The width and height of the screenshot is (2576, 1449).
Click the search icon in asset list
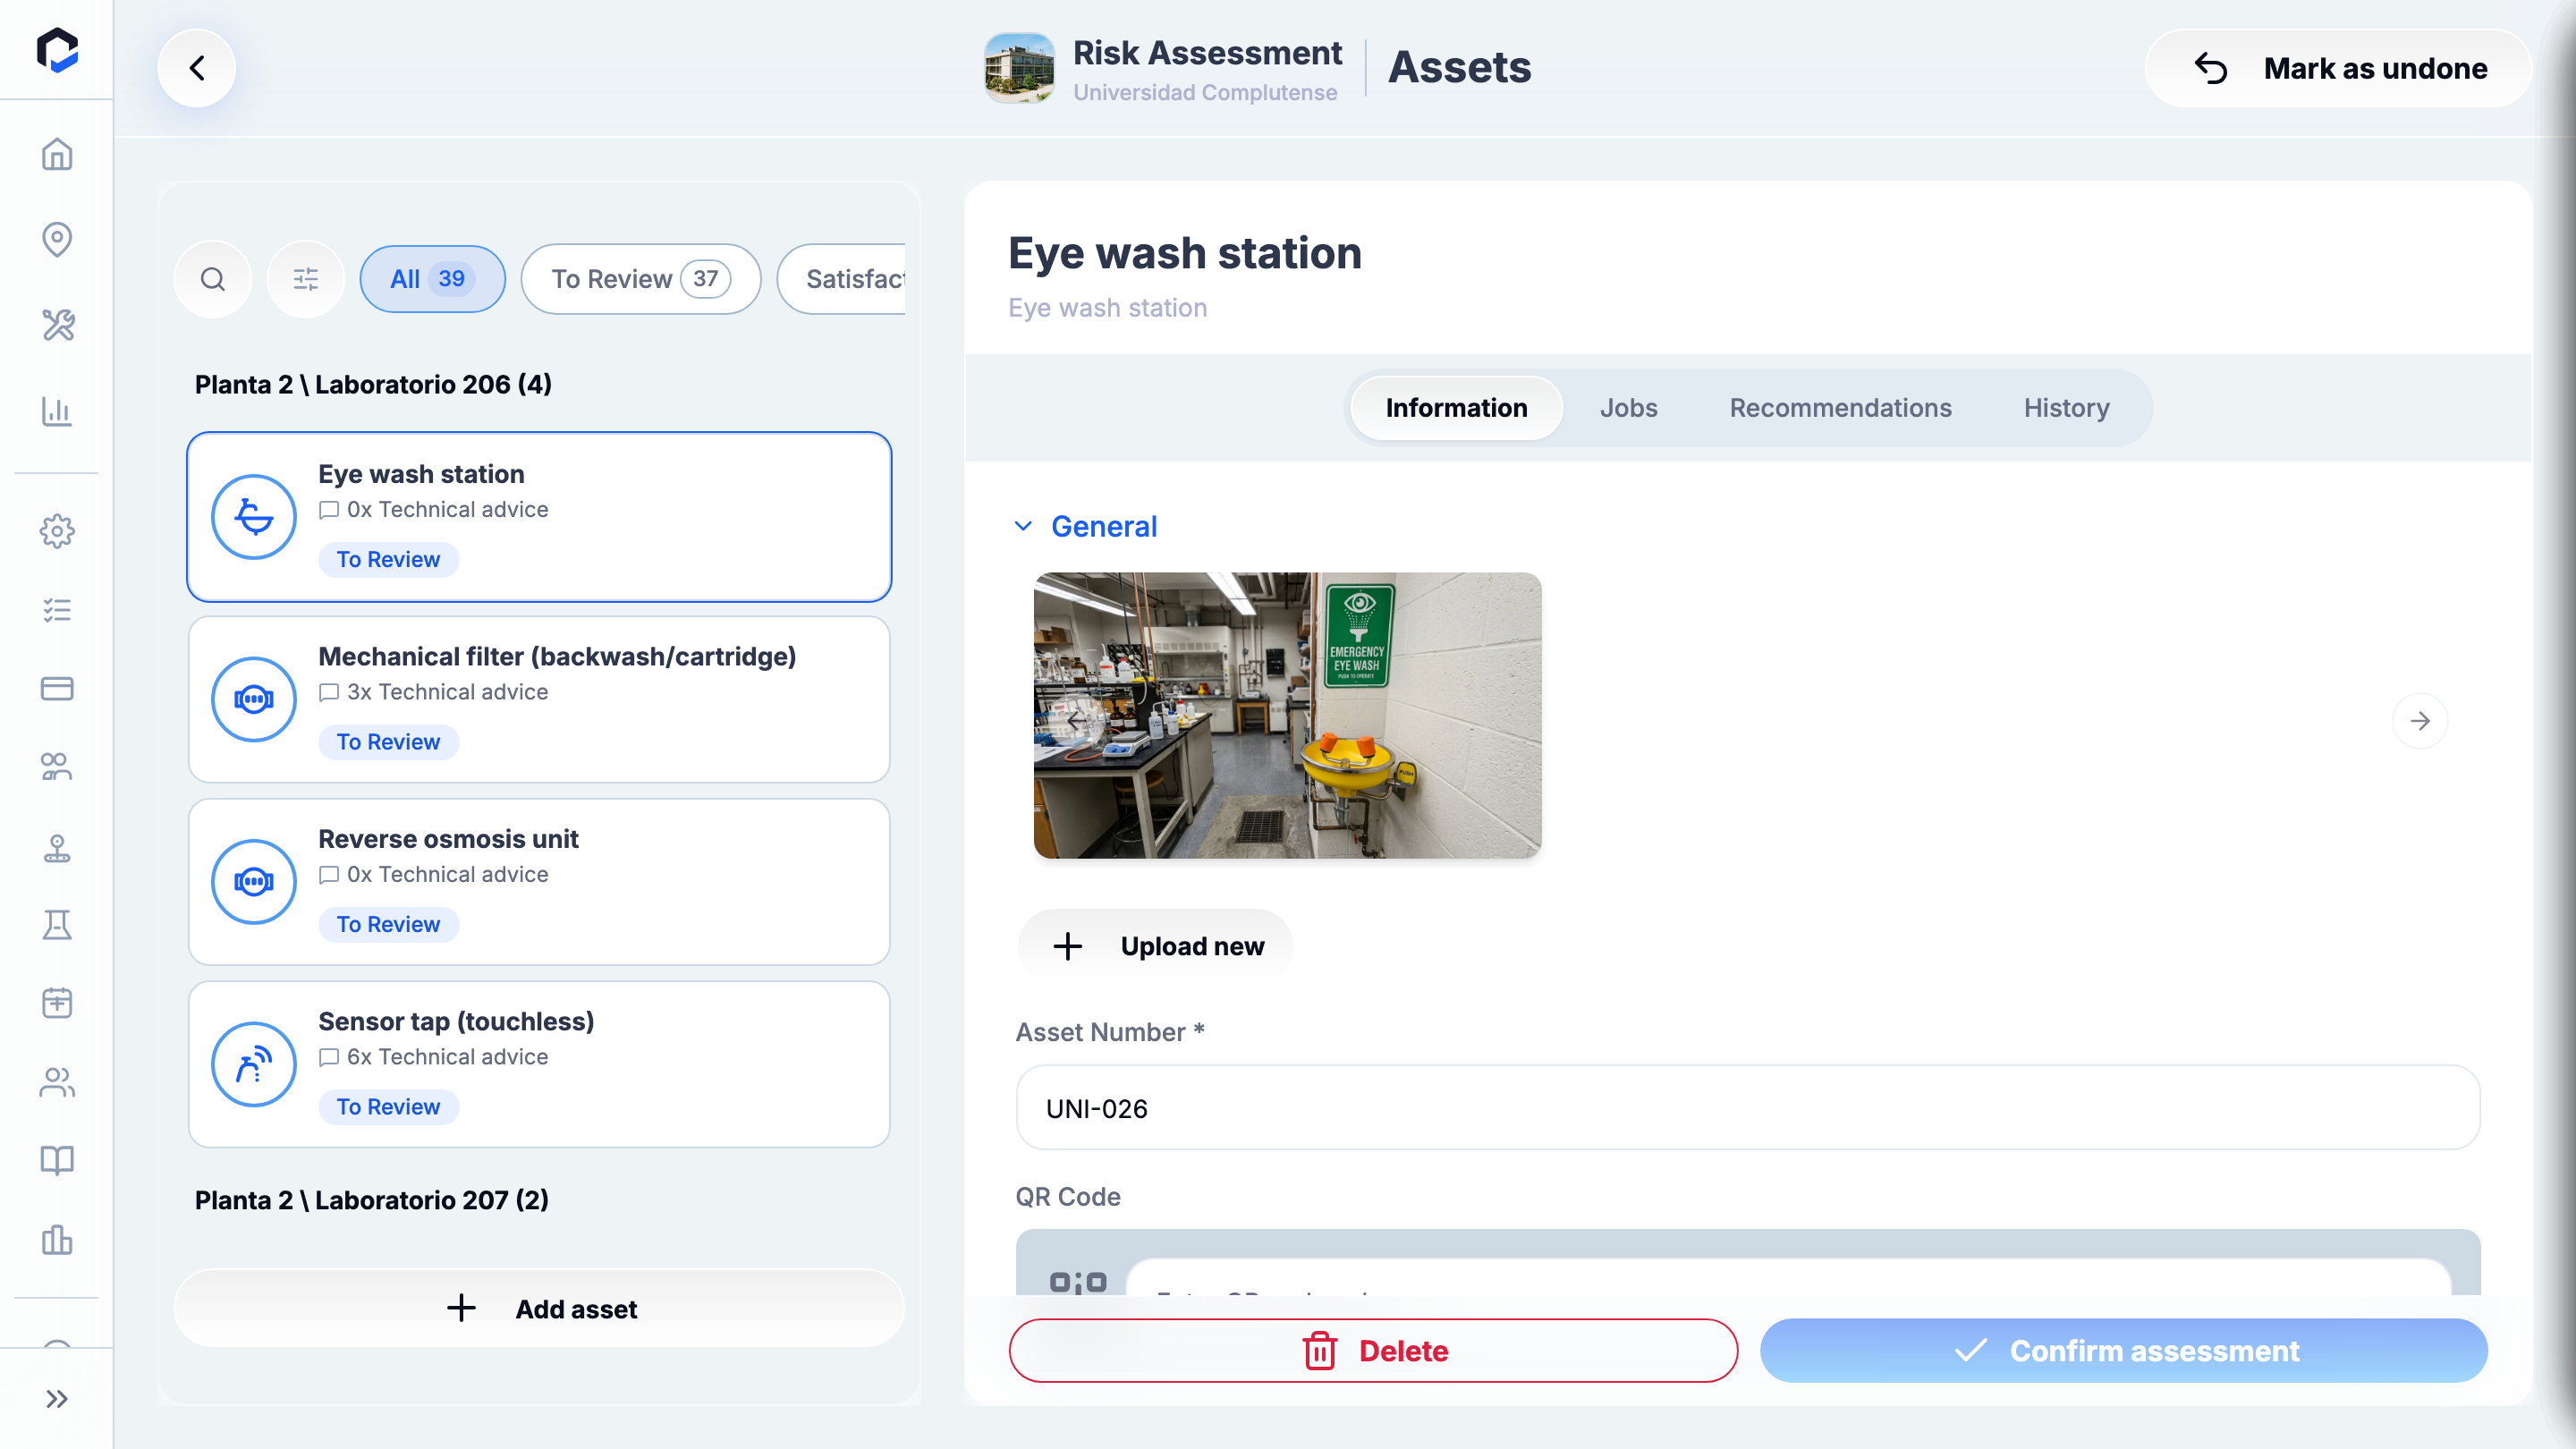[x=213, y=279]
